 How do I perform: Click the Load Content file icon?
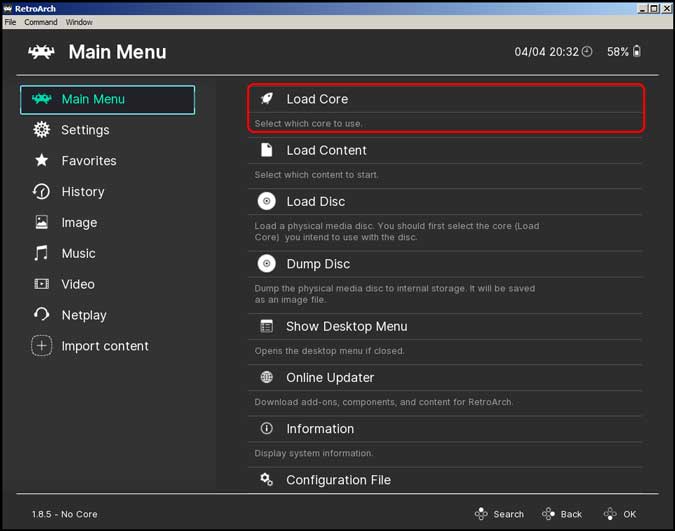[266, 150]
